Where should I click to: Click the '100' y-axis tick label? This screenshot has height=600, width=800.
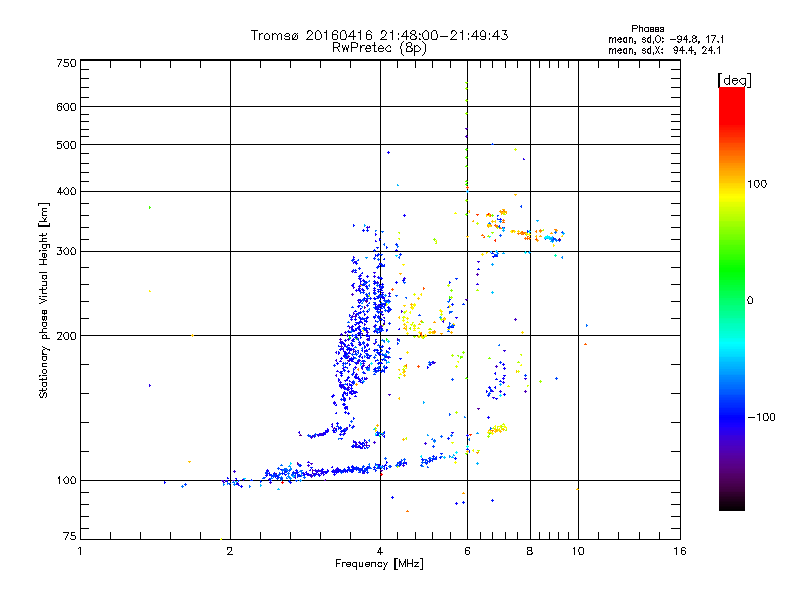click(66, 481)
